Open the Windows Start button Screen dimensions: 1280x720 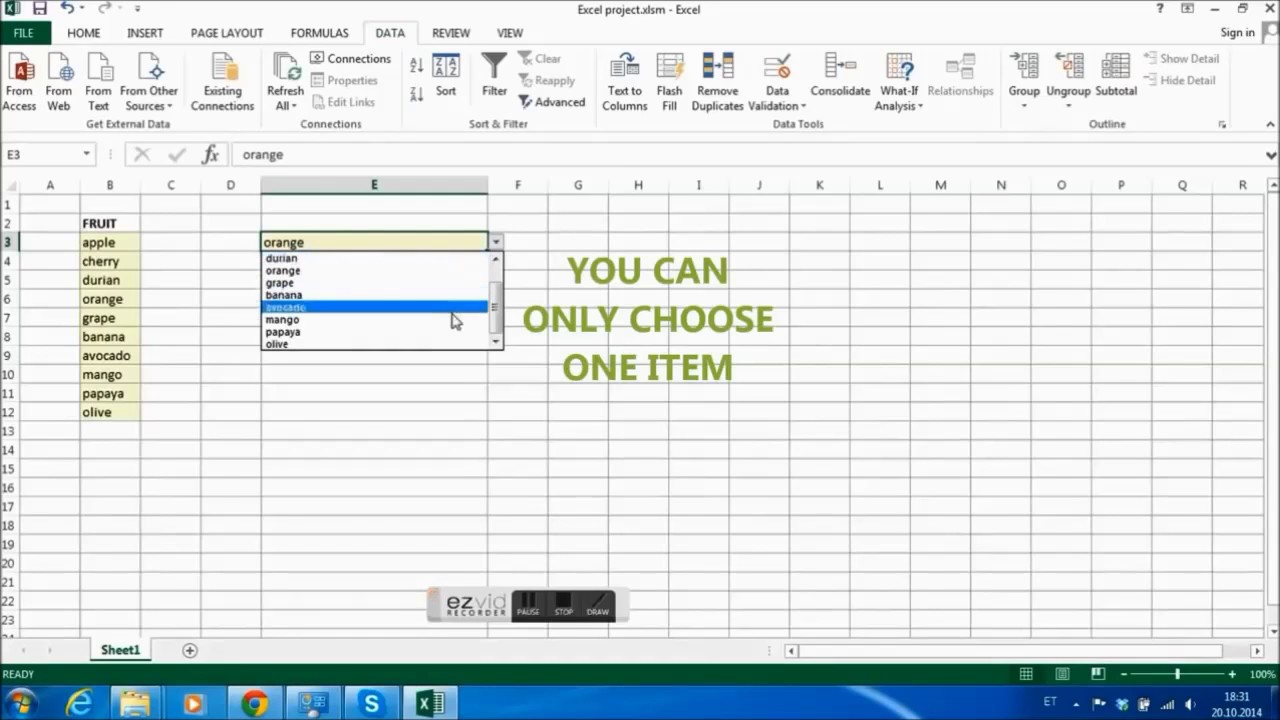(20, 703)
